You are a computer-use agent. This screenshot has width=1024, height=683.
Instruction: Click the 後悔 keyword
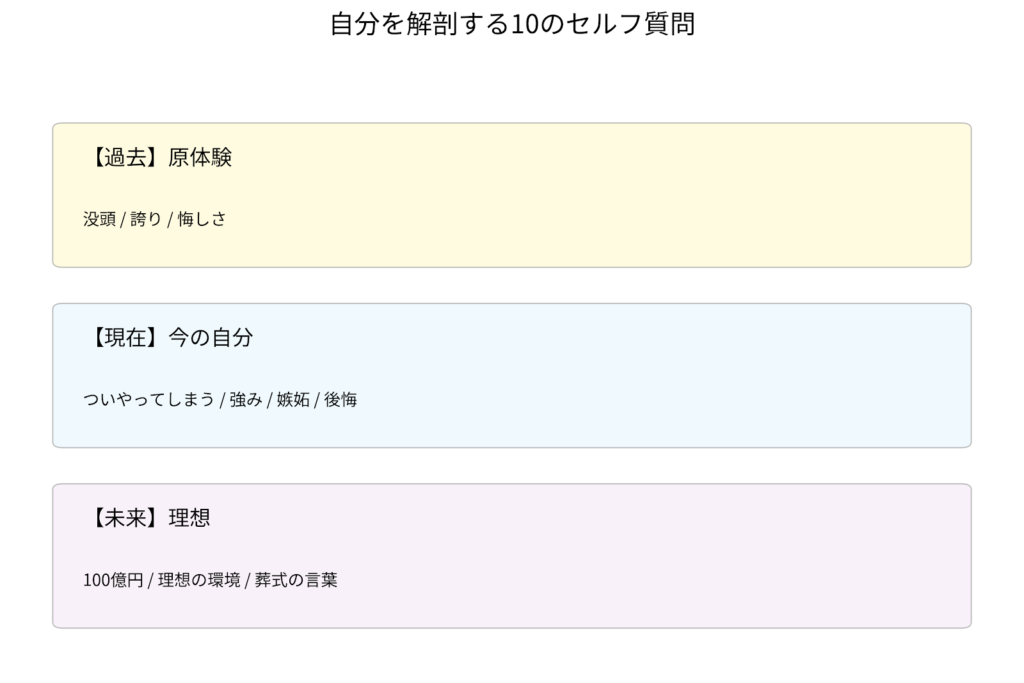(340, 400)
